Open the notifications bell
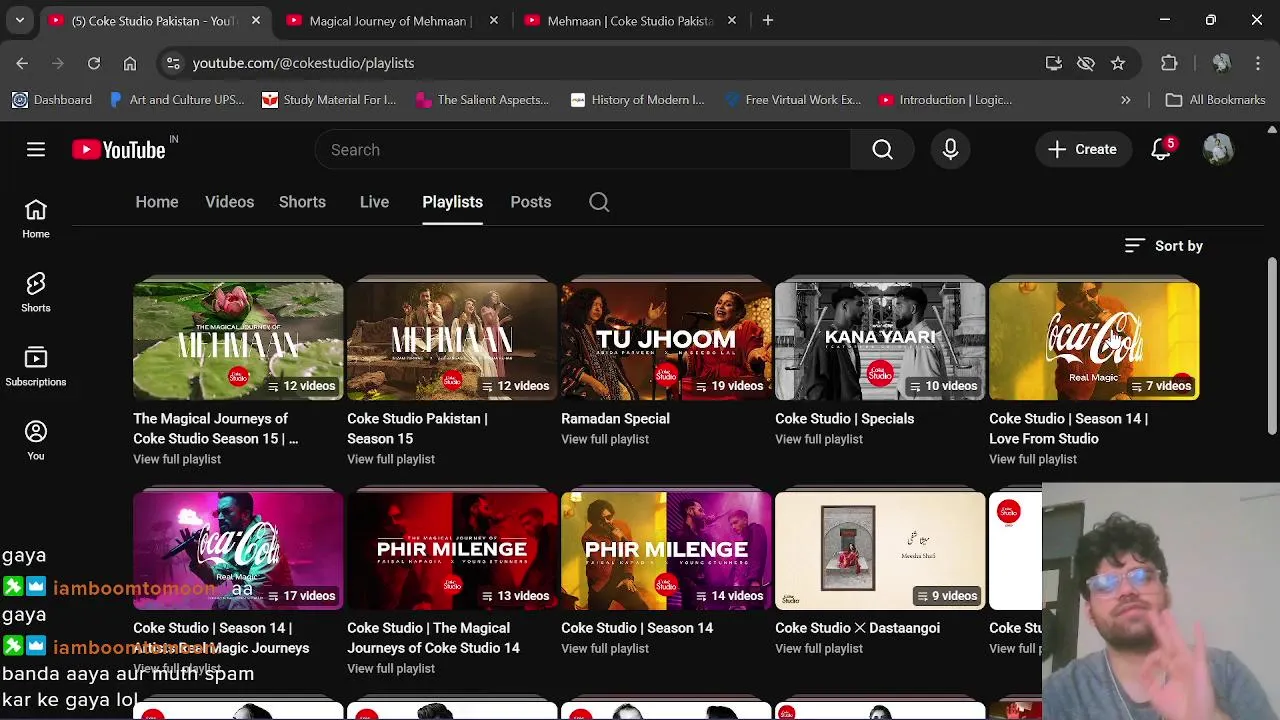This screenshot has height=720, width=1280. coord(1161,149)
